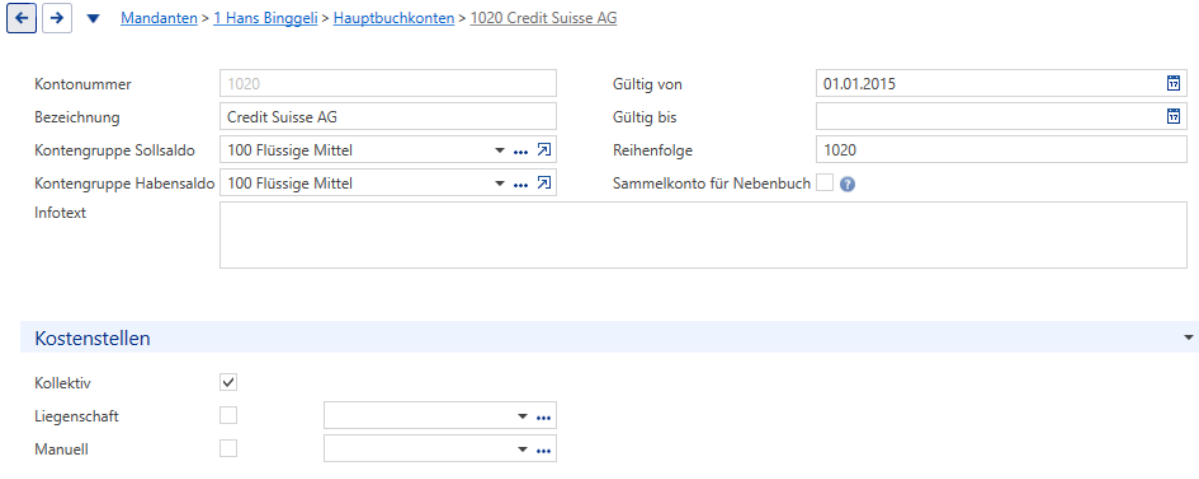Collapse the Kostenstellen section arrow
This screenshot has width=1199, height=479.
[x=1188, y=337]
